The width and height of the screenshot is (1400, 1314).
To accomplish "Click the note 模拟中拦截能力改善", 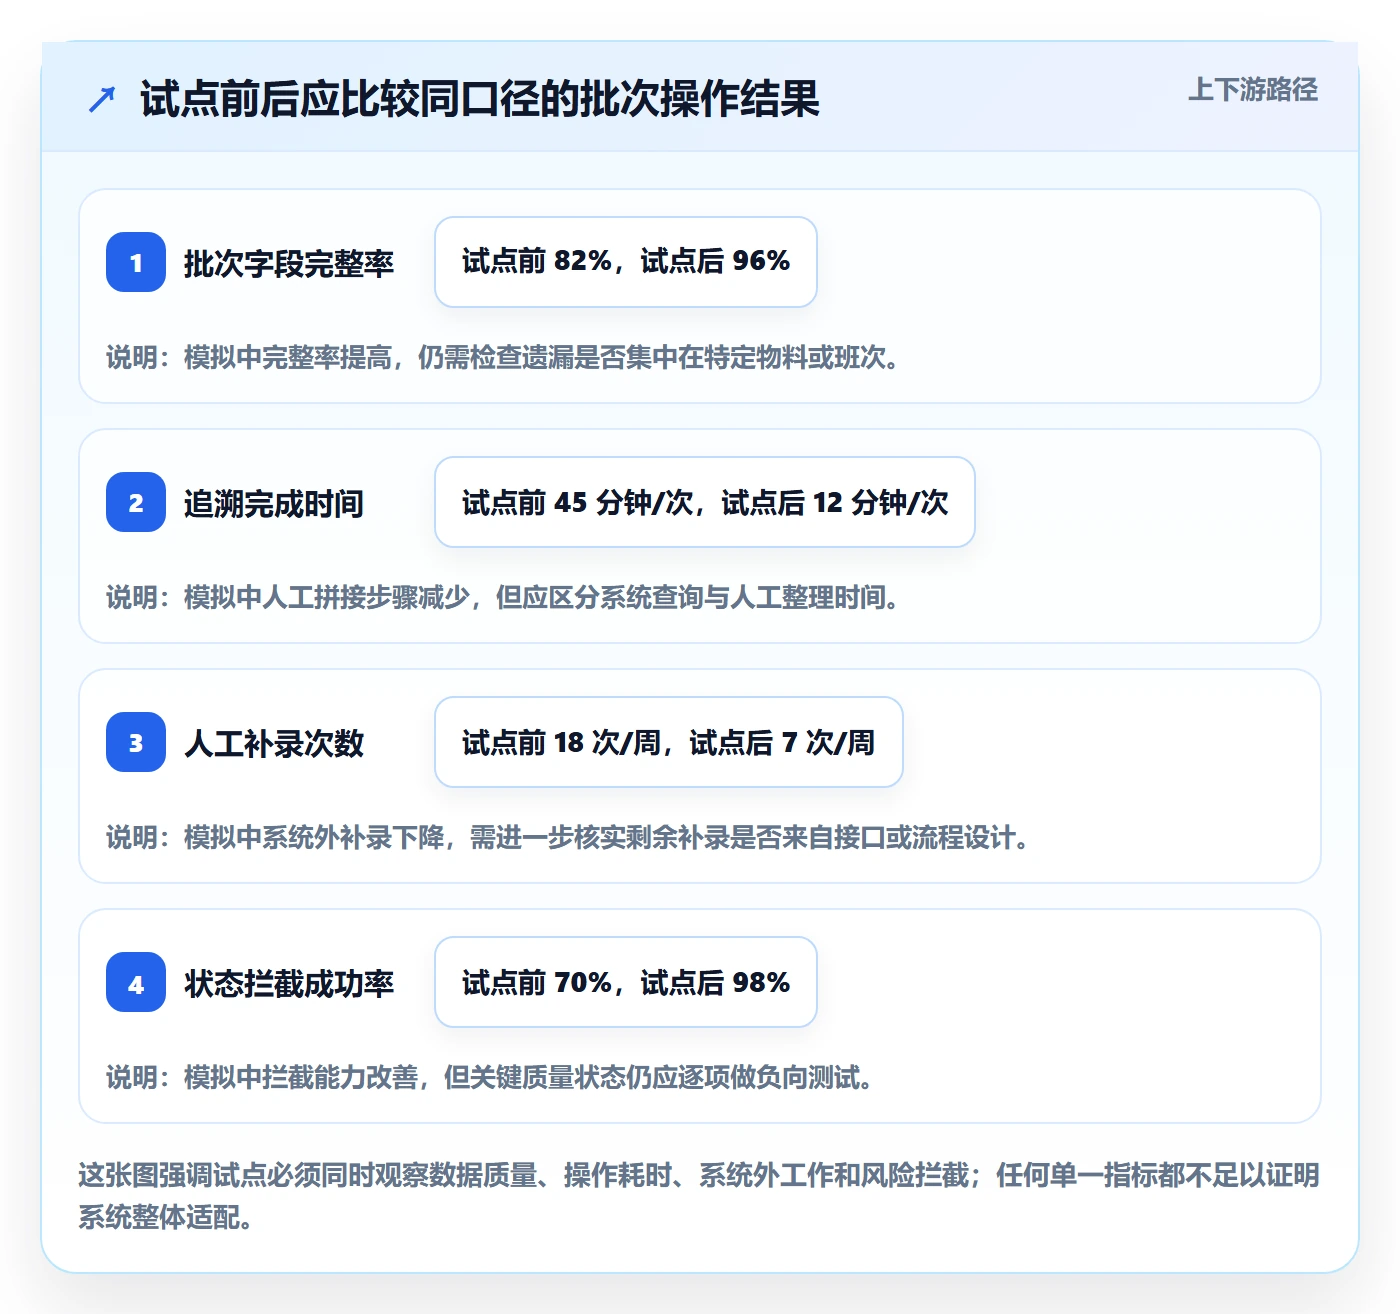I will [491, 1077].
